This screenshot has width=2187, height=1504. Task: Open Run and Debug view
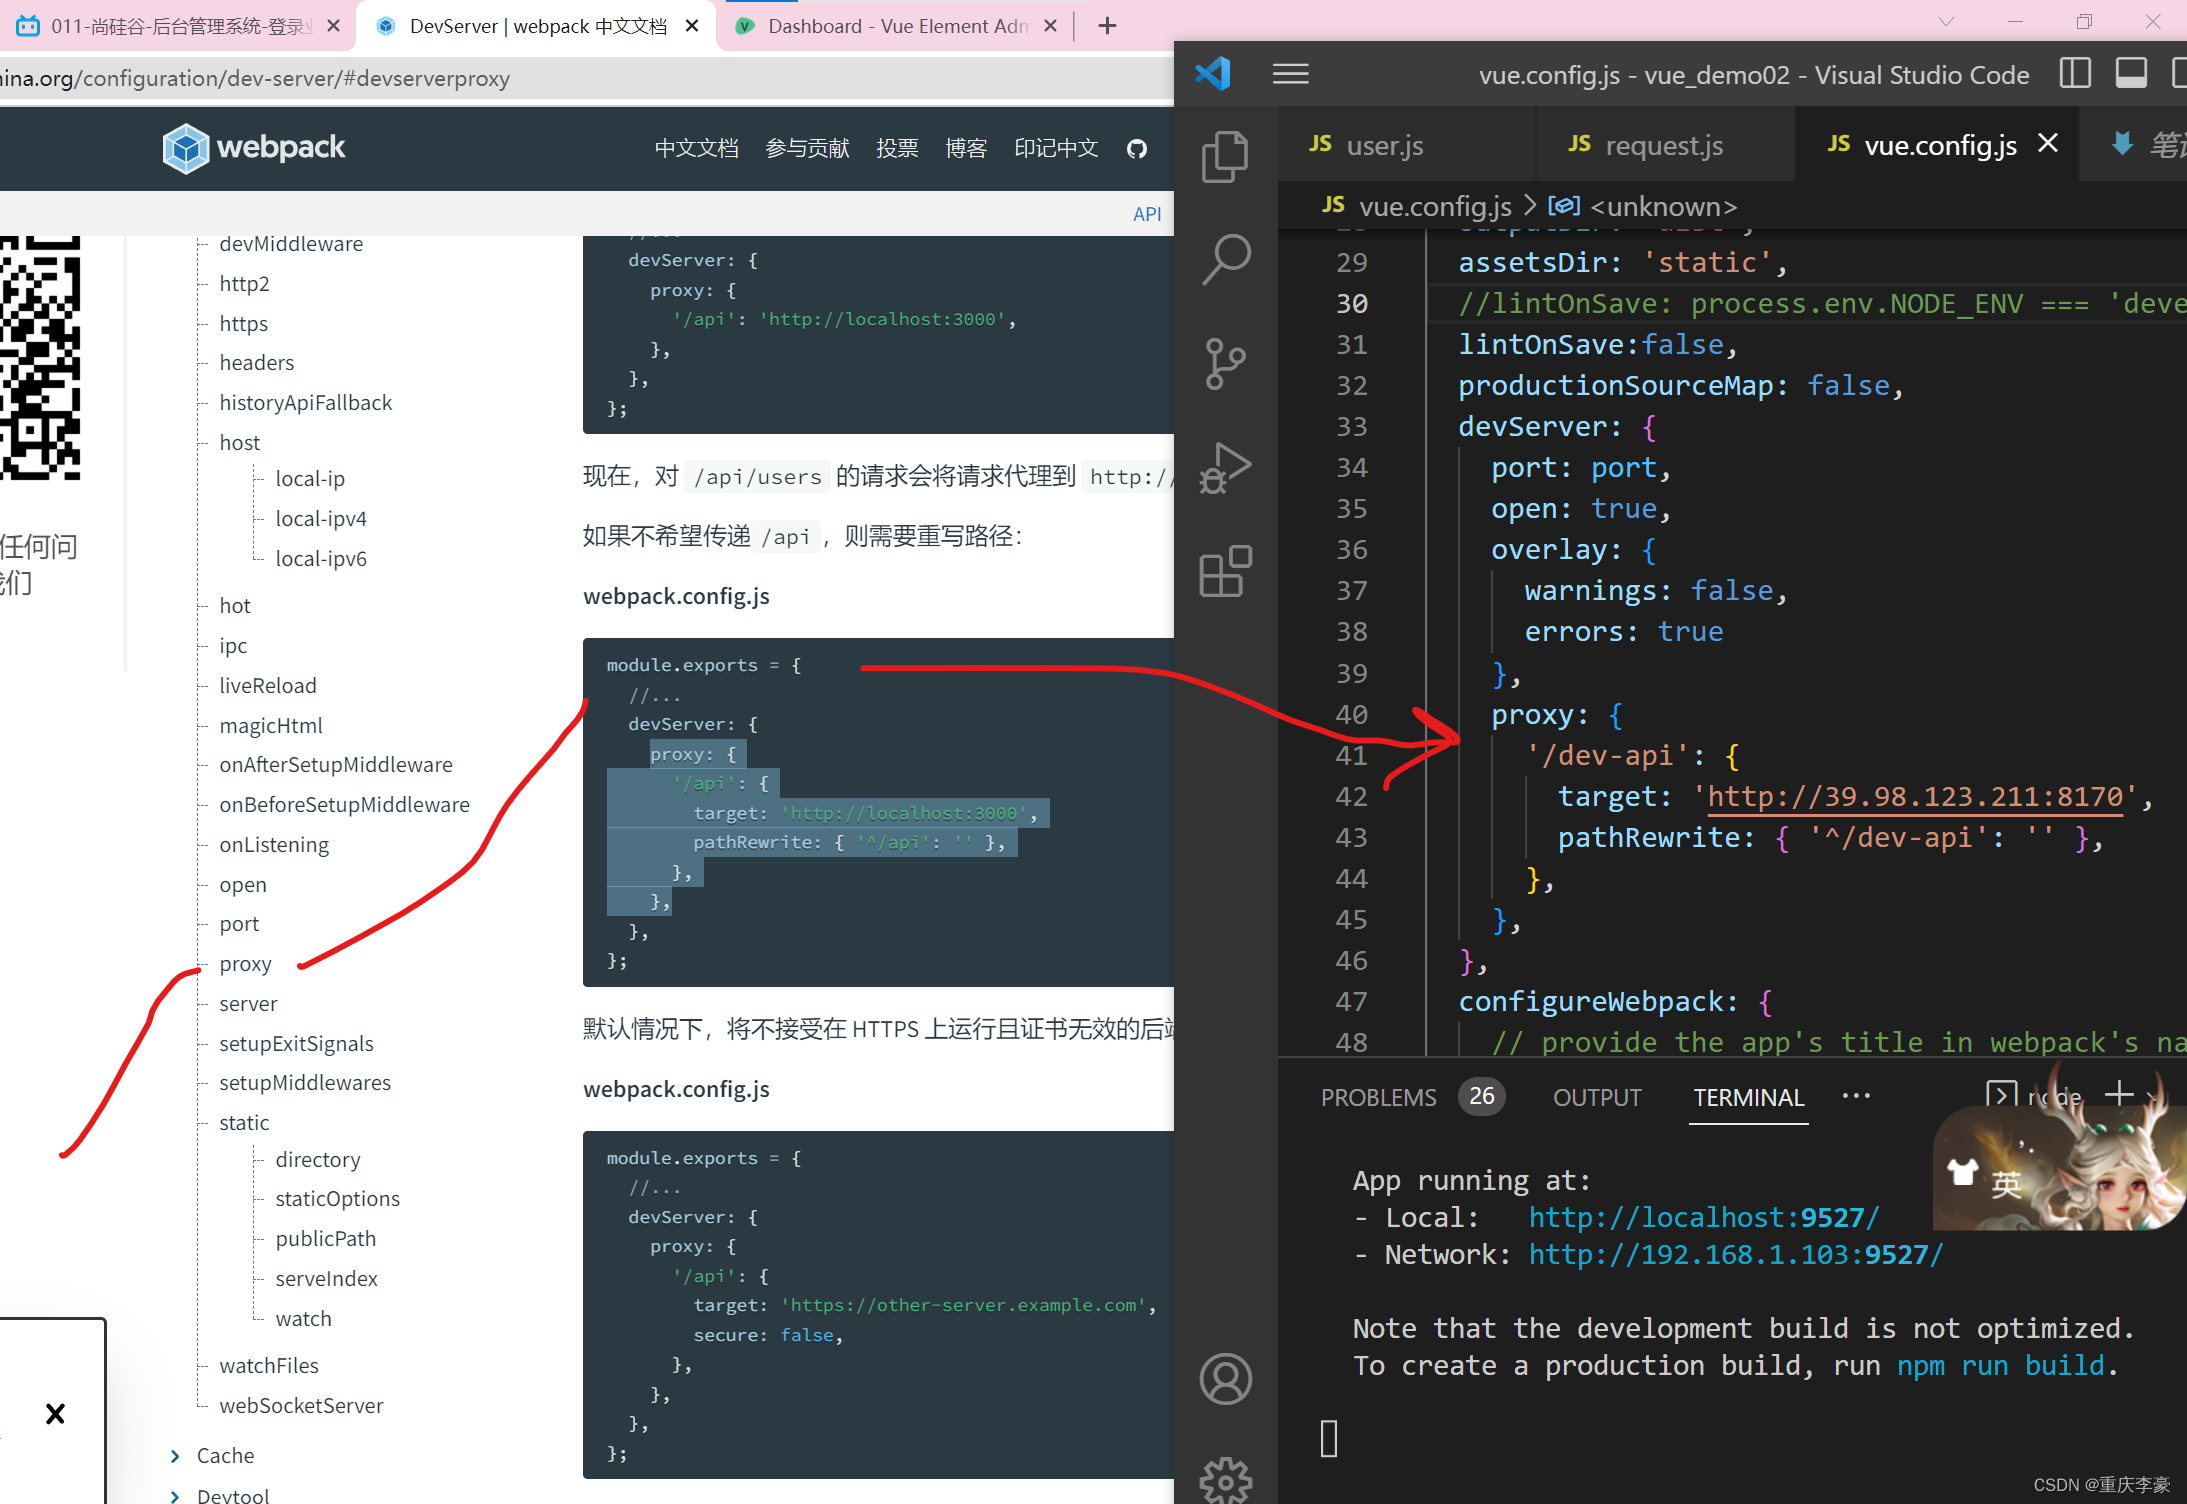[1225, 468]
